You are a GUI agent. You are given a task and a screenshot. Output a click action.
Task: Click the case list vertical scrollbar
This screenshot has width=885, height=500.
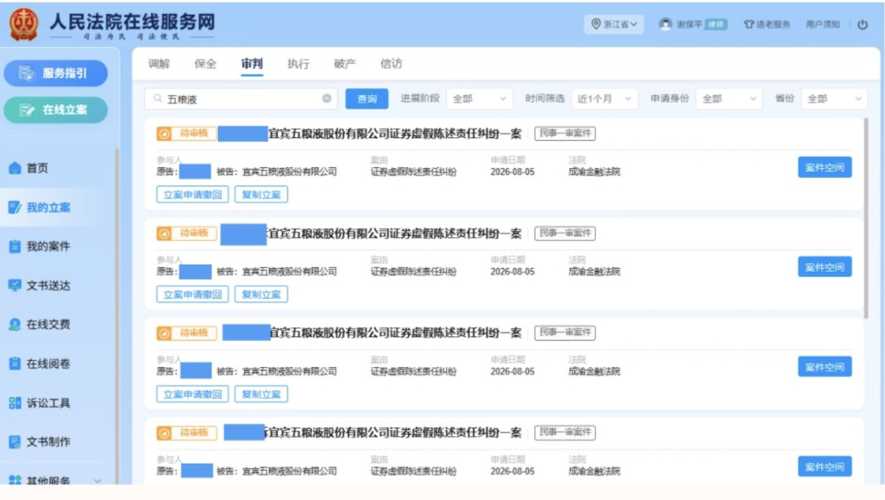coord(865,218)
